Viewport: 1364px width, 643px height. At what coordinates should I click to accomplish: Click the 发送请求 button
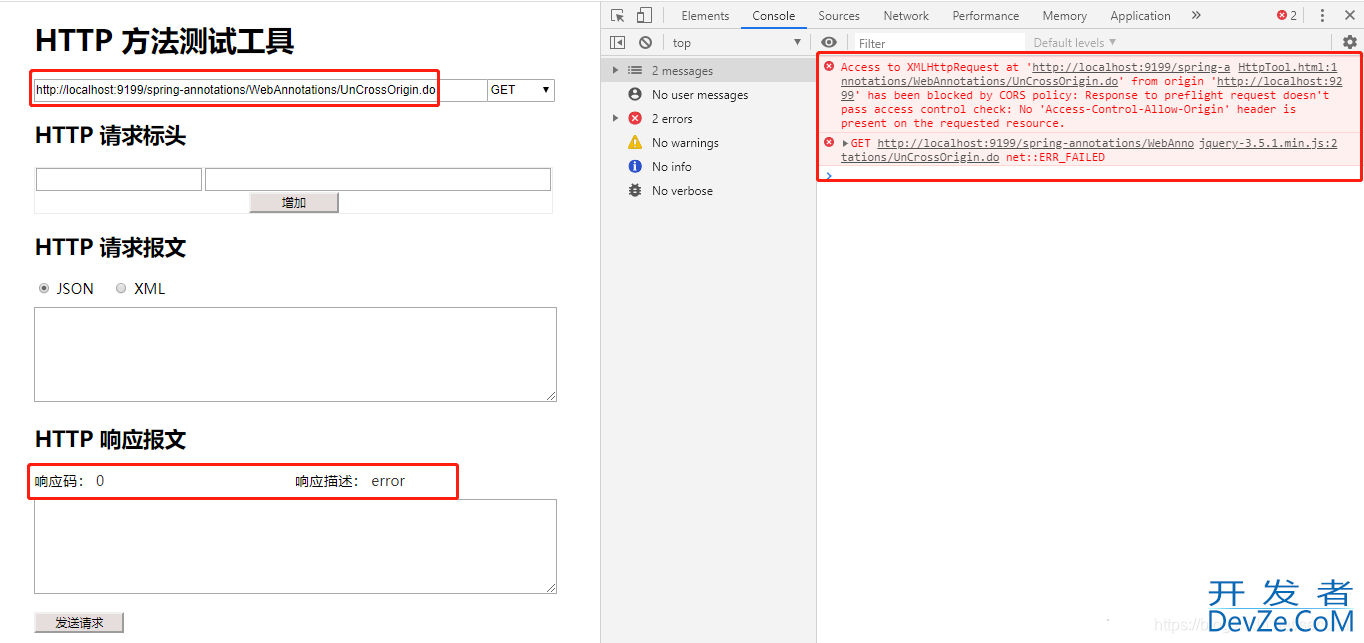click(79, 622)
